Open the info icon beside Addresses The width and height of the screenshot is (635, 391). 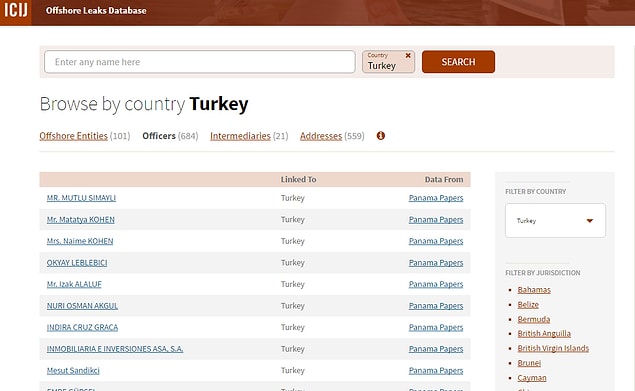(380, 136)
